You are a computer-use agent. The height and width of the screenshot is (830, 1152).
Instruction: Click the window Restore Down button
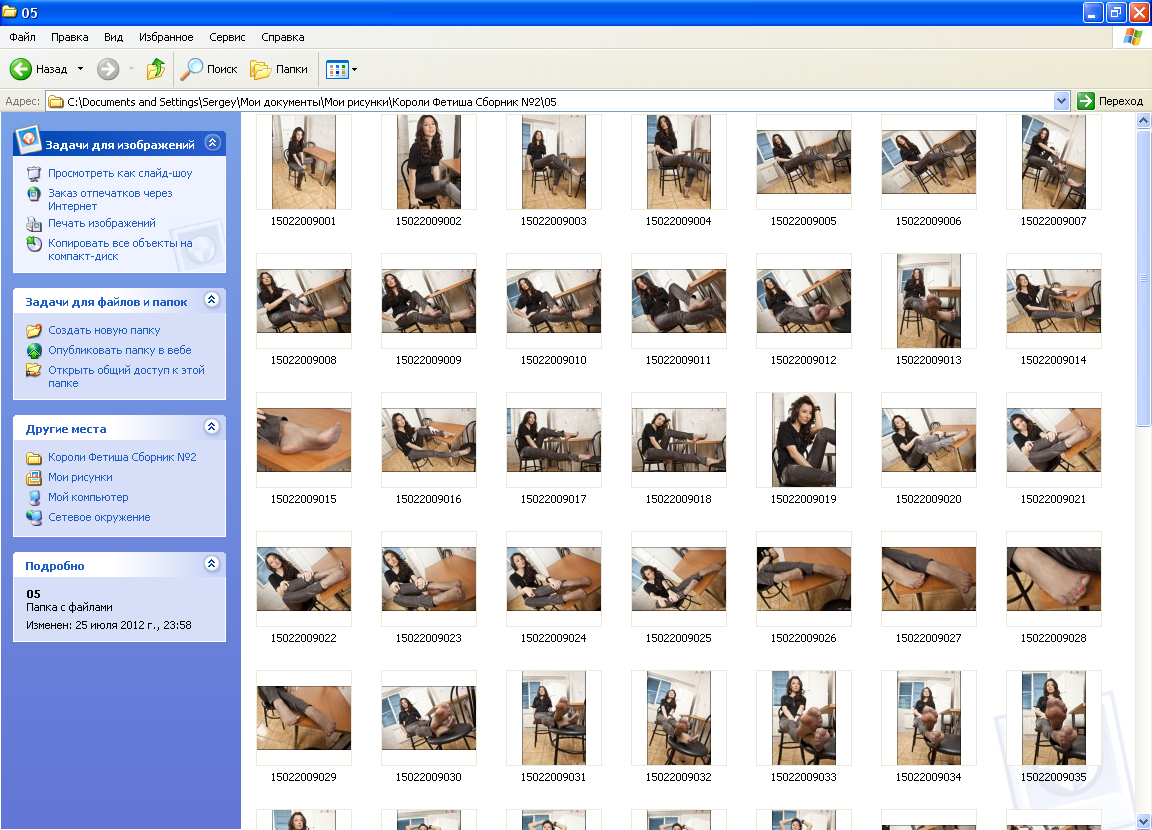(1116, 12)
